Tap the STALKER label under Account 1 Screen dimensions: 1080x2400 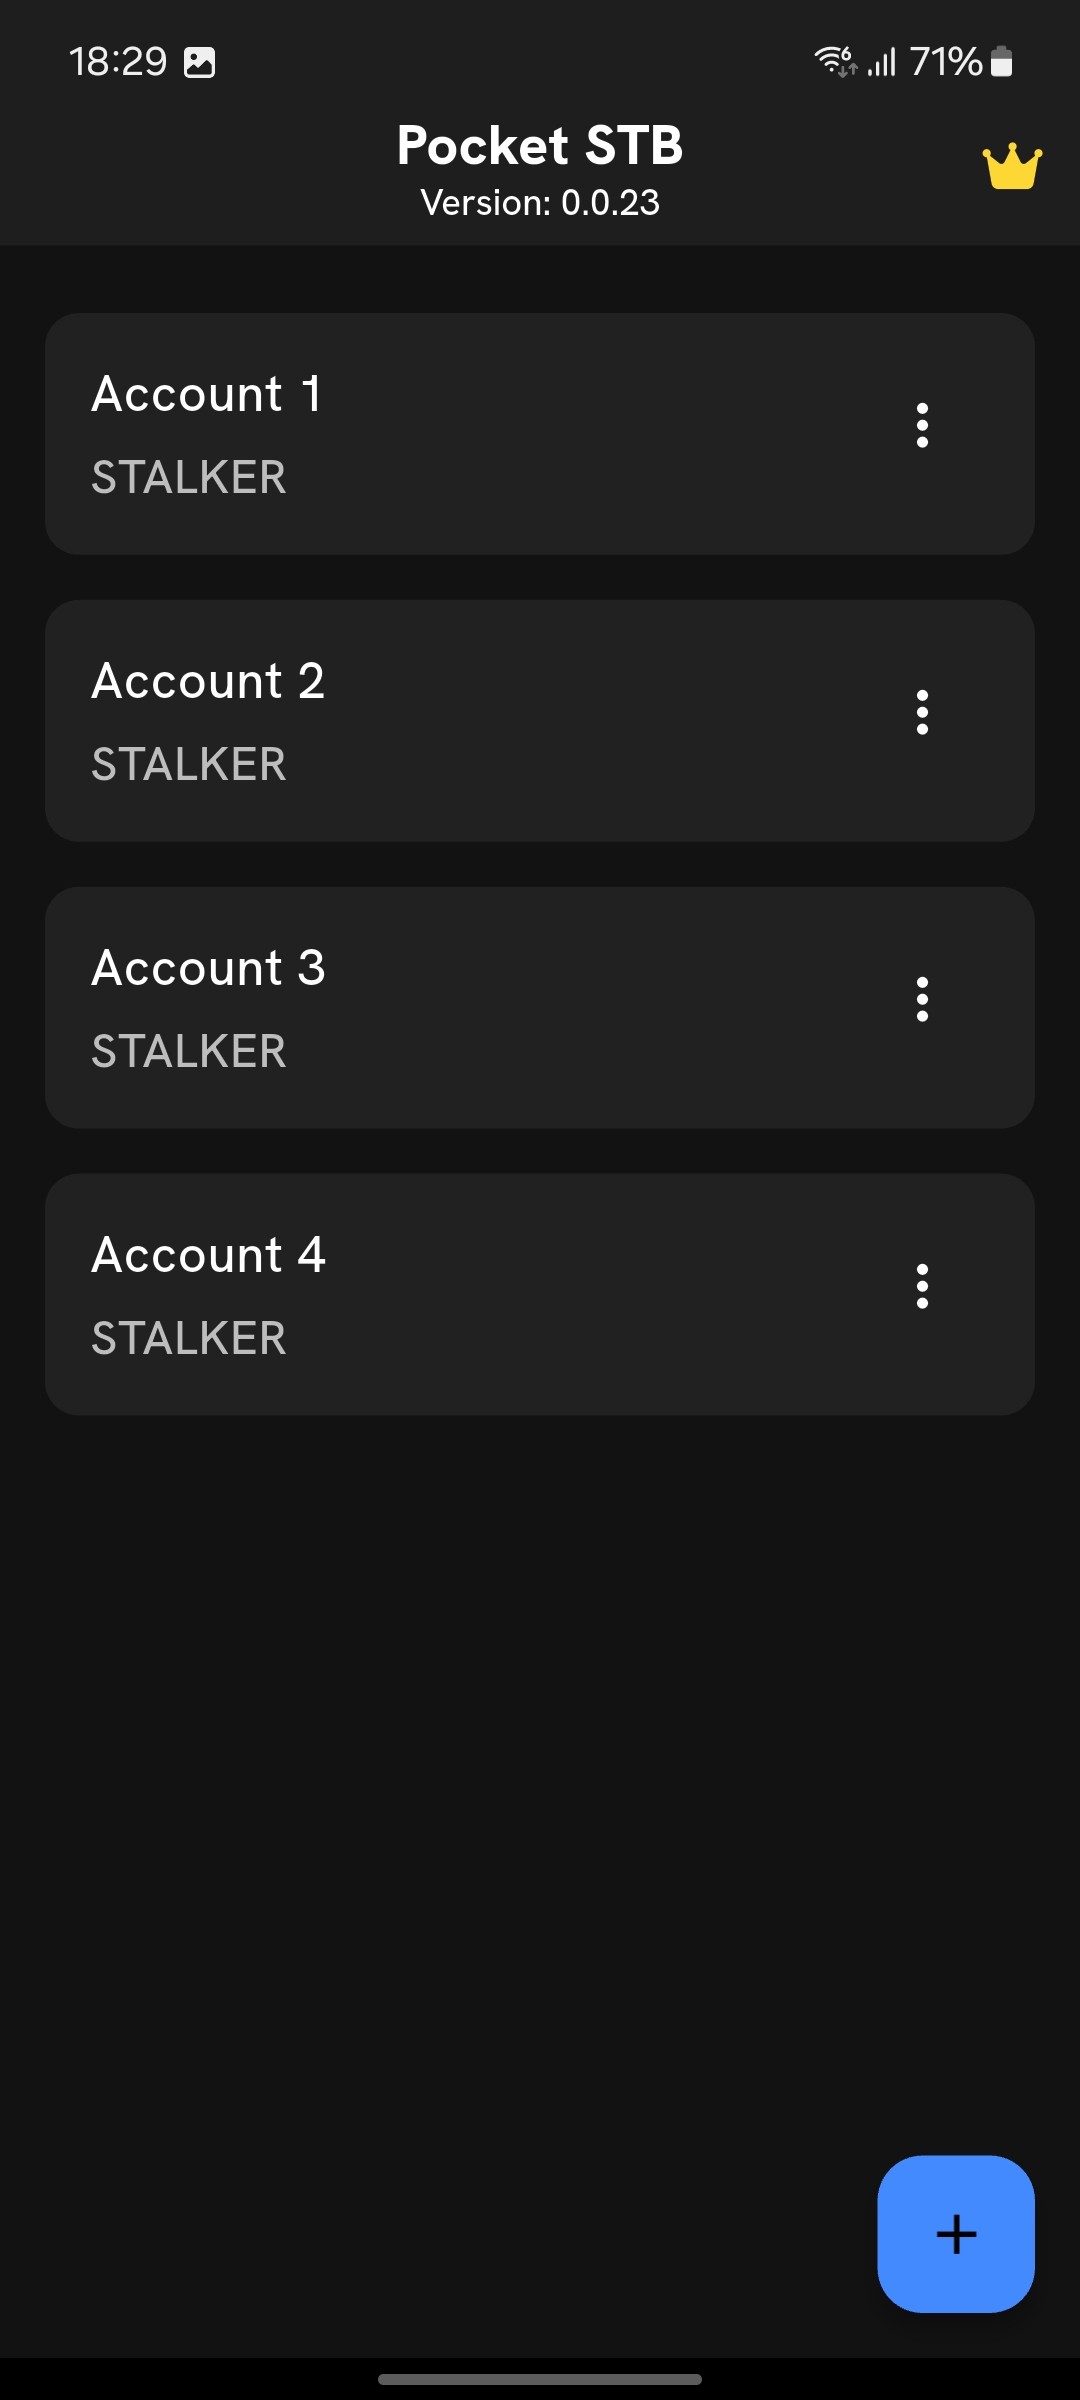click(x=189, y=477)
